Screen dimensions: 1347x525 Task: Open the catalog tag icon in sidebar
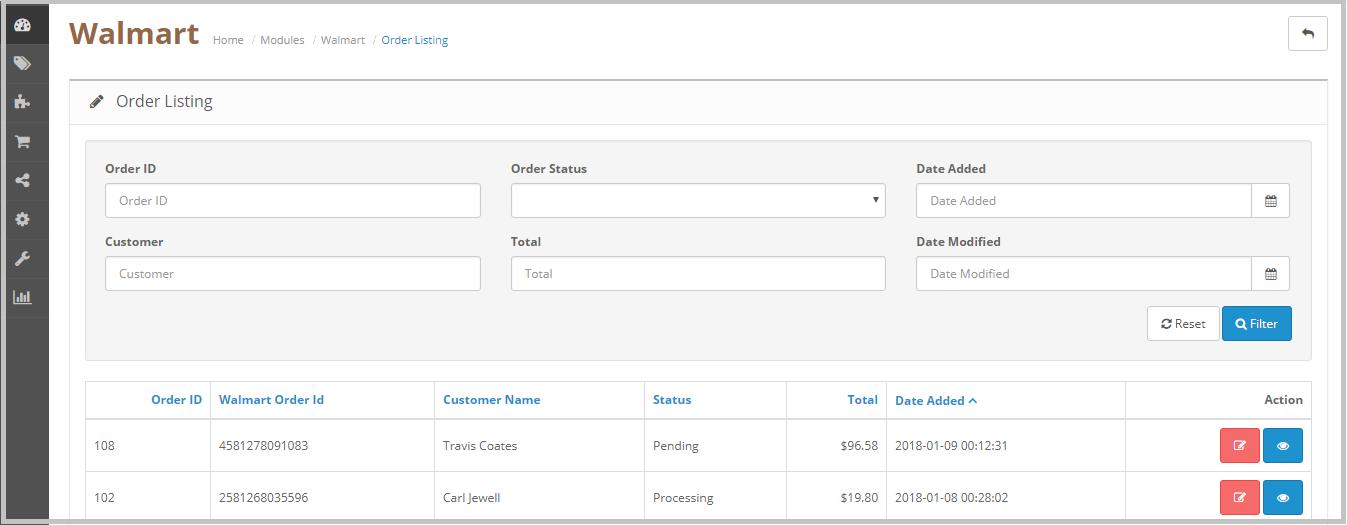[x=22, y=63]
